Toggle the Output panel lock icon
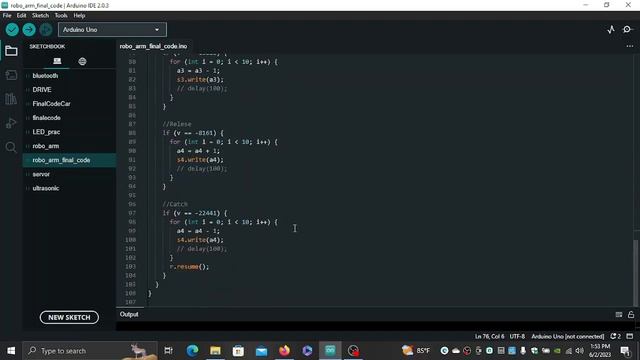Viewport: 640px width, 360px height. [x=631, y=314]
